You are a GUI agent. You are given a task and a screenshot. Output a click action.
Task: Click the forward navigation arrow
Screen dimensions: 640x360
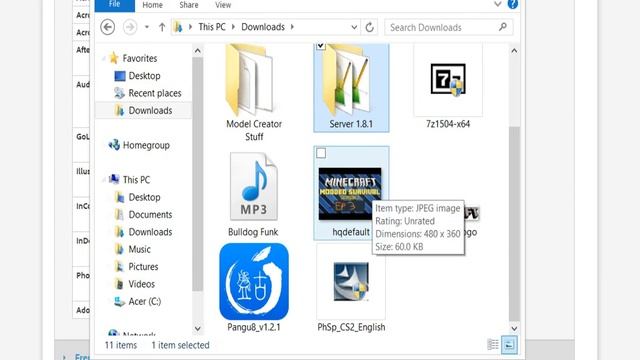(x=130, y=27)
